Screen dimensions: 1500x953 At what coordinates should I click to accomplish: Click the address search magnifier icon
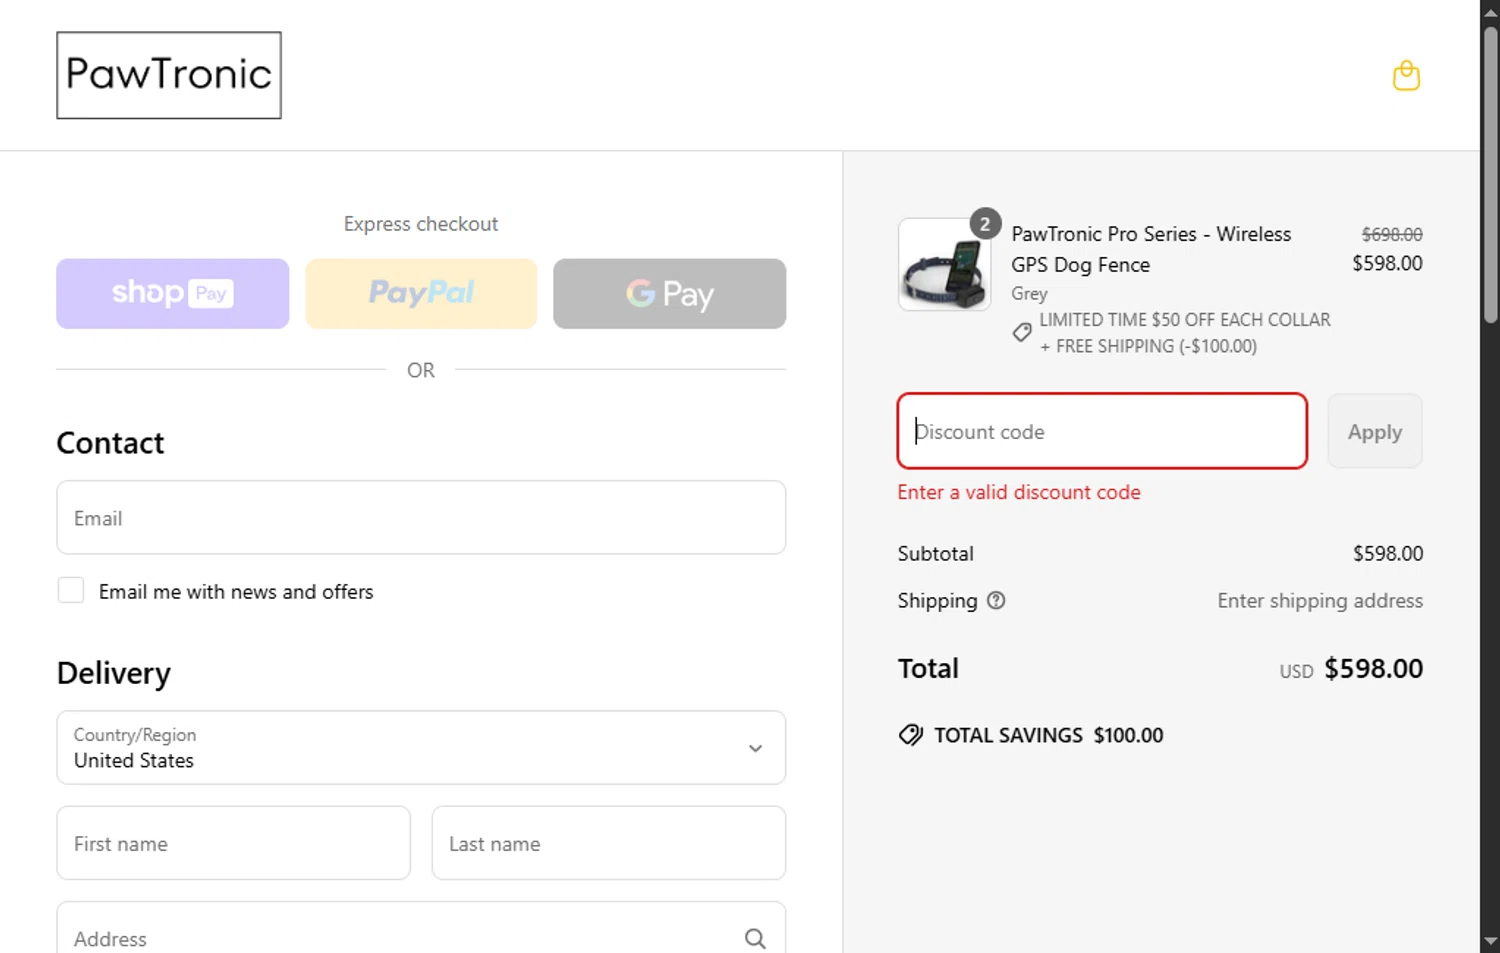point(755,938)
